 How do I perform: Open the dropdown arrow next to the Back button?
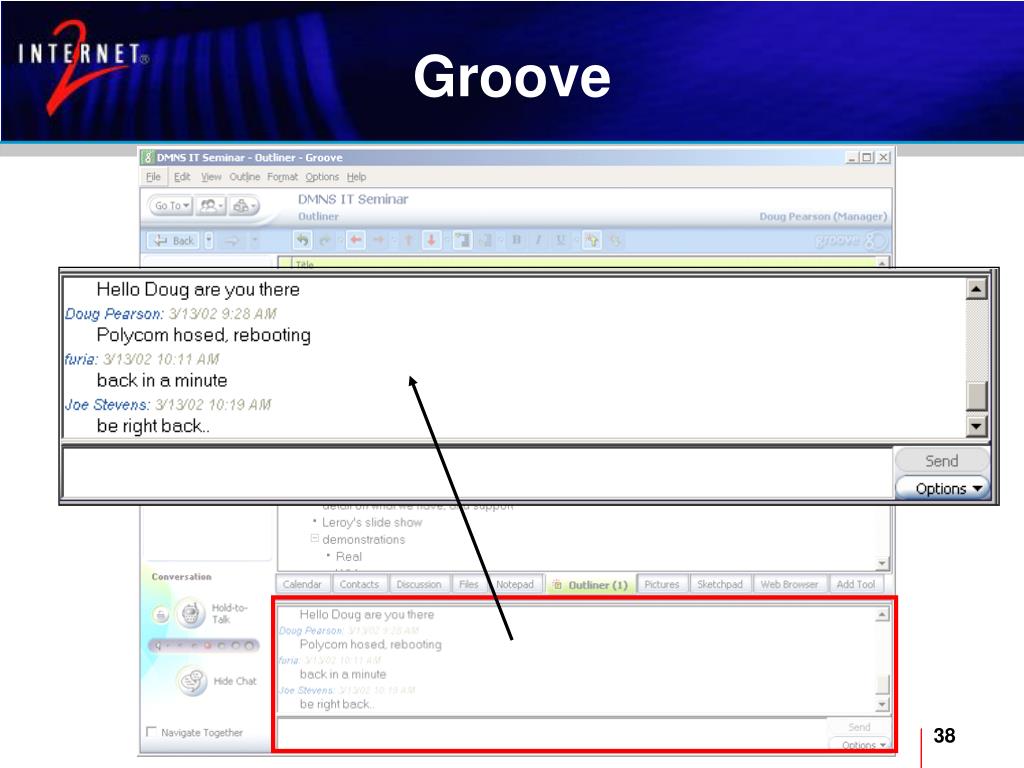pyautogui.click(x=209, y=241)
